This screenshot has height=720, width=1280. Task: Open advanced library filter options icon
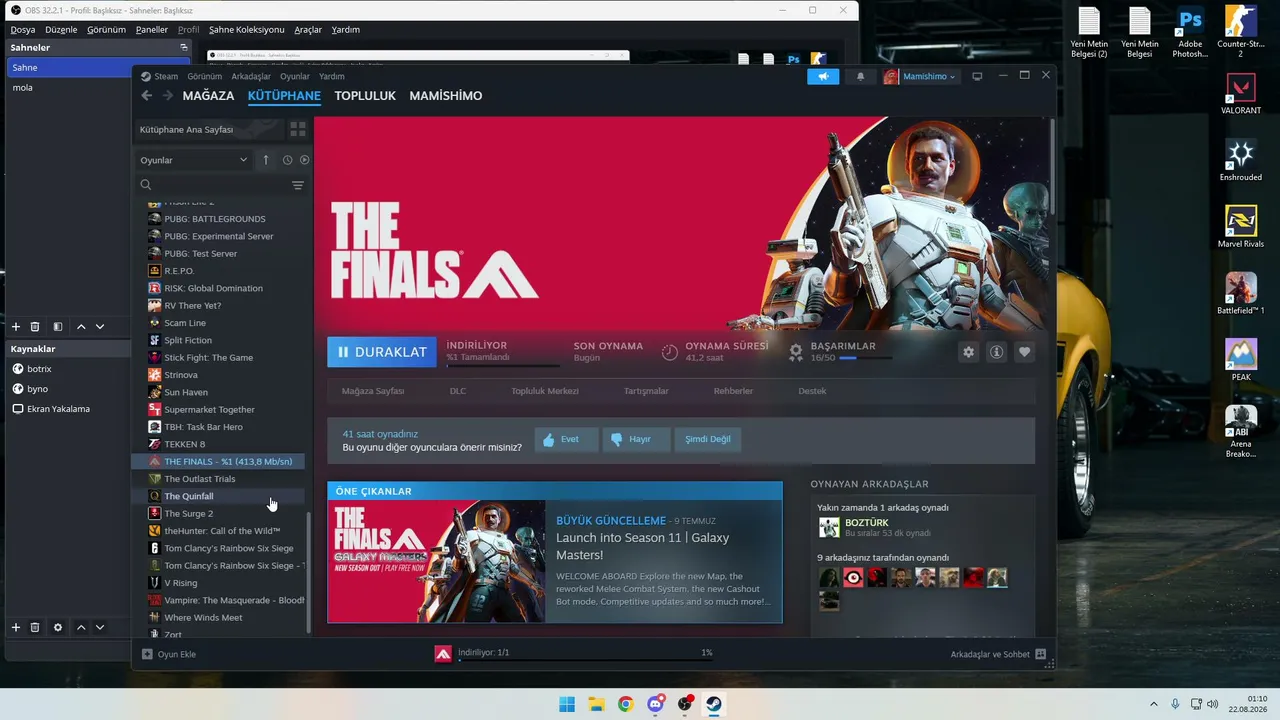(x=297, y=185)
